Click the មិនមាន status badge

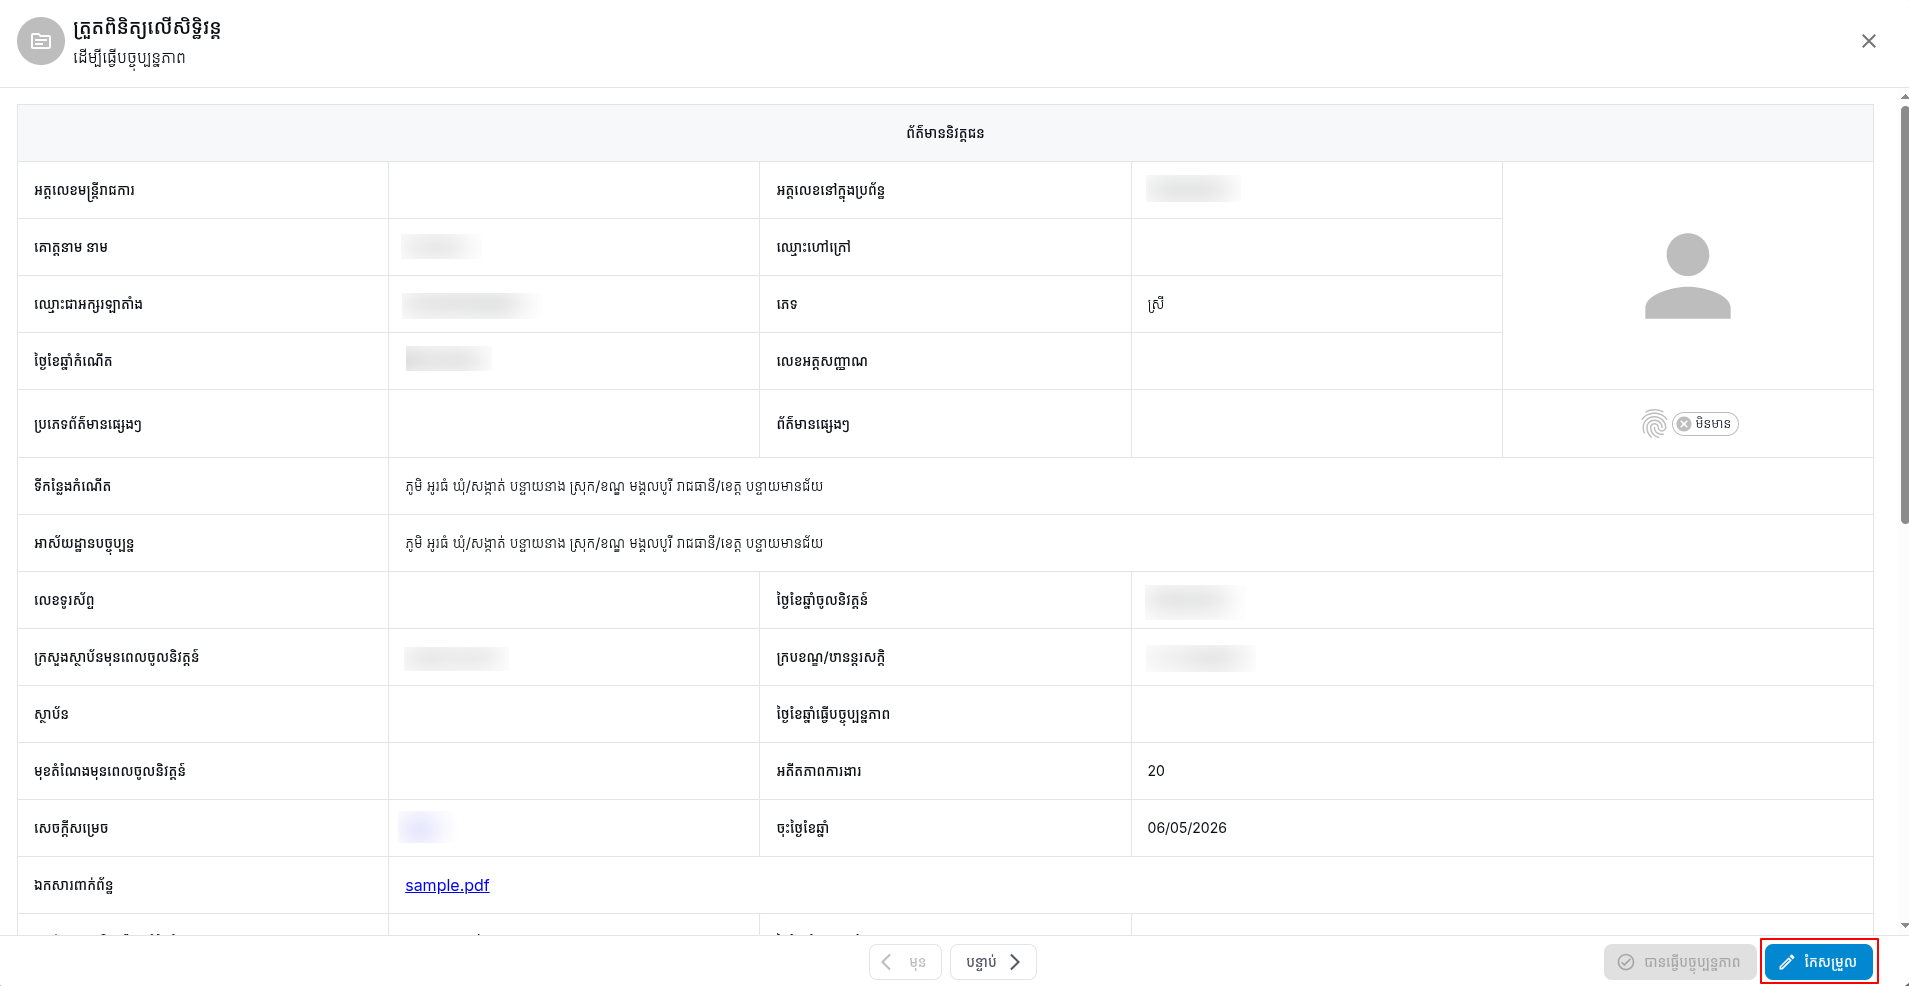[x=1705, y=424]
